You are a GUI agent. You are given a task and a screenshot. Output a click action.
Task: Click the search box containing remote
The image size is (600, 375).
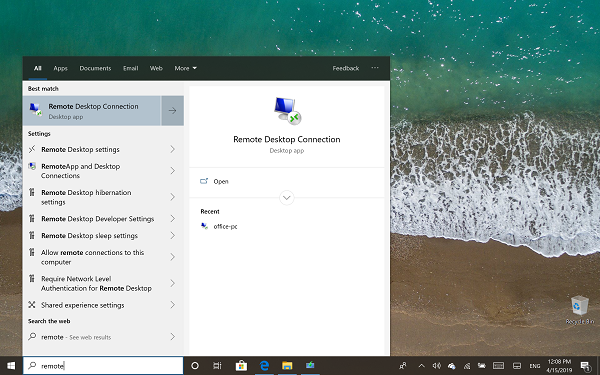(x=103, y=366)
